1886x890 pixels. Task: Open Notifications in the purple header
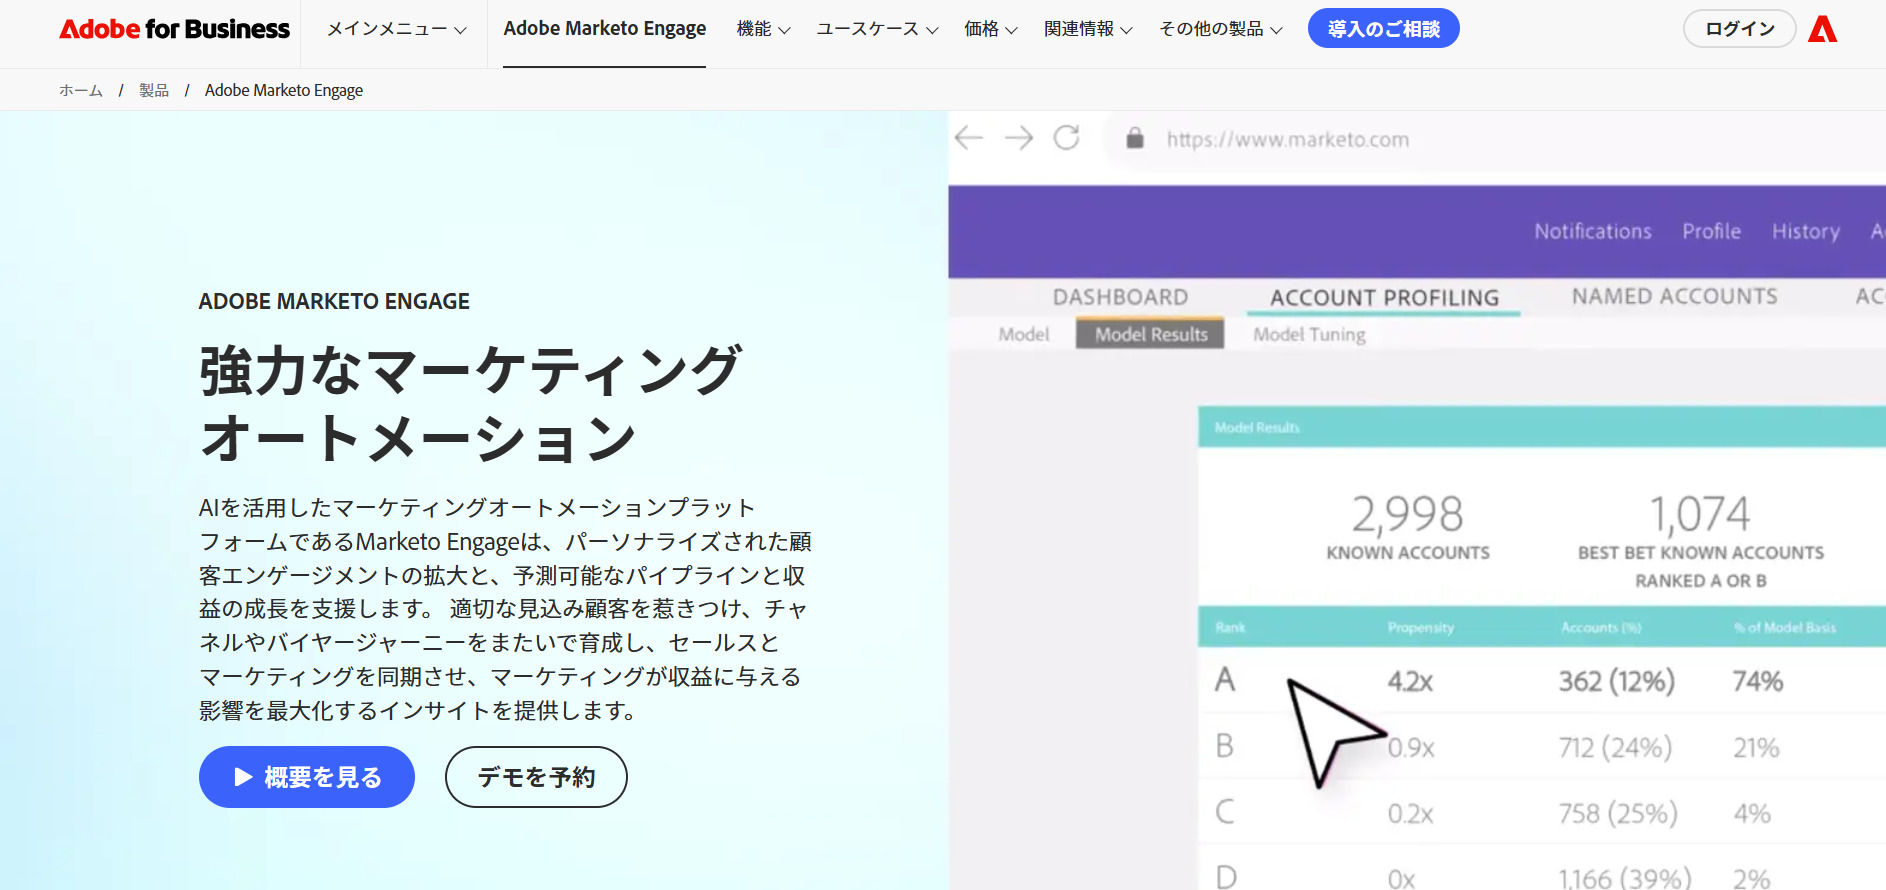(x=1593, y=231)
